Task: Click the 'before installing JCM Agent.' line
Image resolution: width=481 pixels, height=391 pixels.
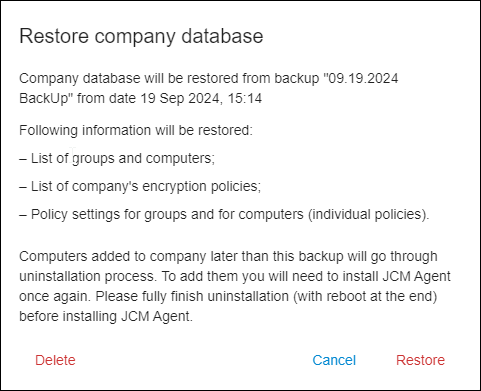Action: (106, 316)
